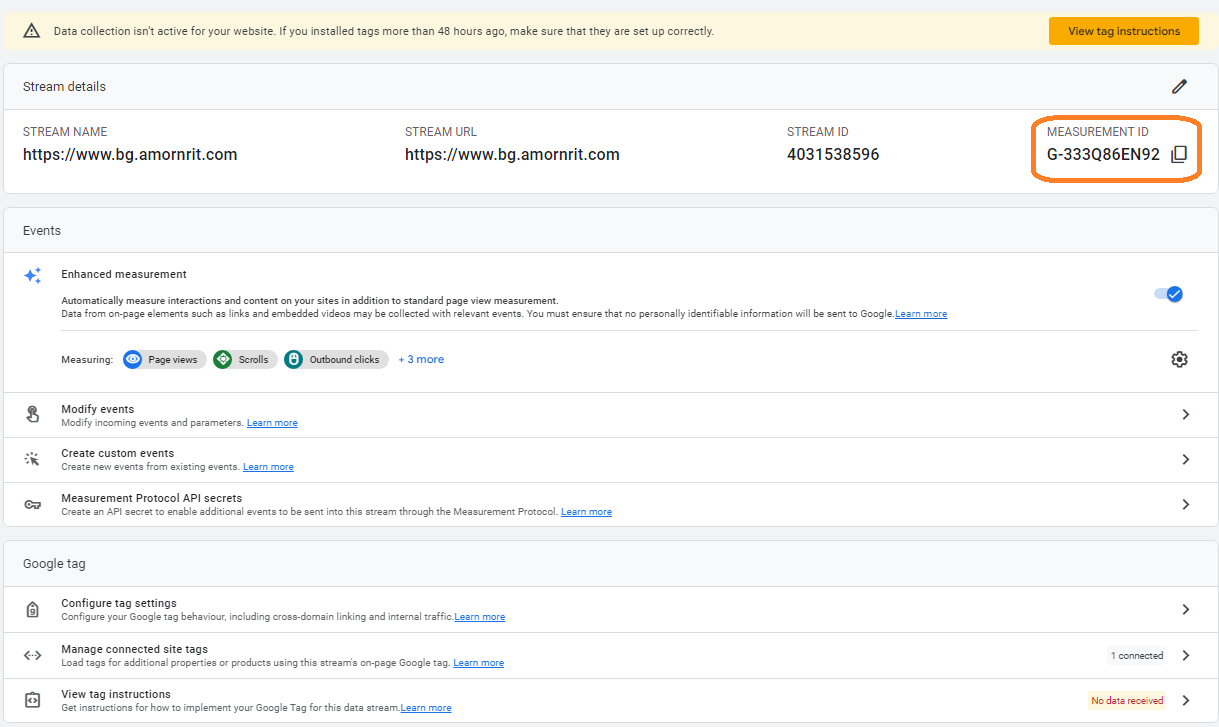1219x727 pixels.
Task: Click the Modify events touch icon
Action: (33, 415)
